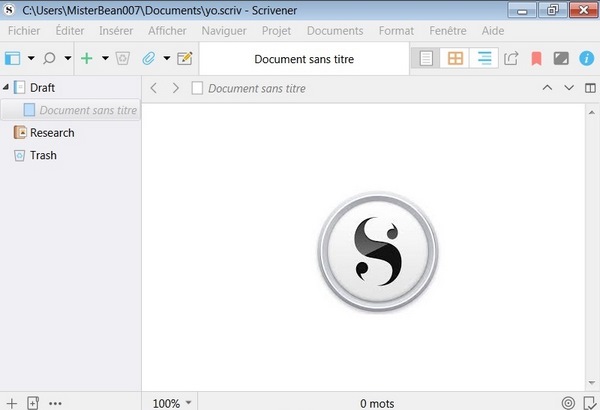
Task: Click inside the empty editor text area
Action: [x=363, y=247]
